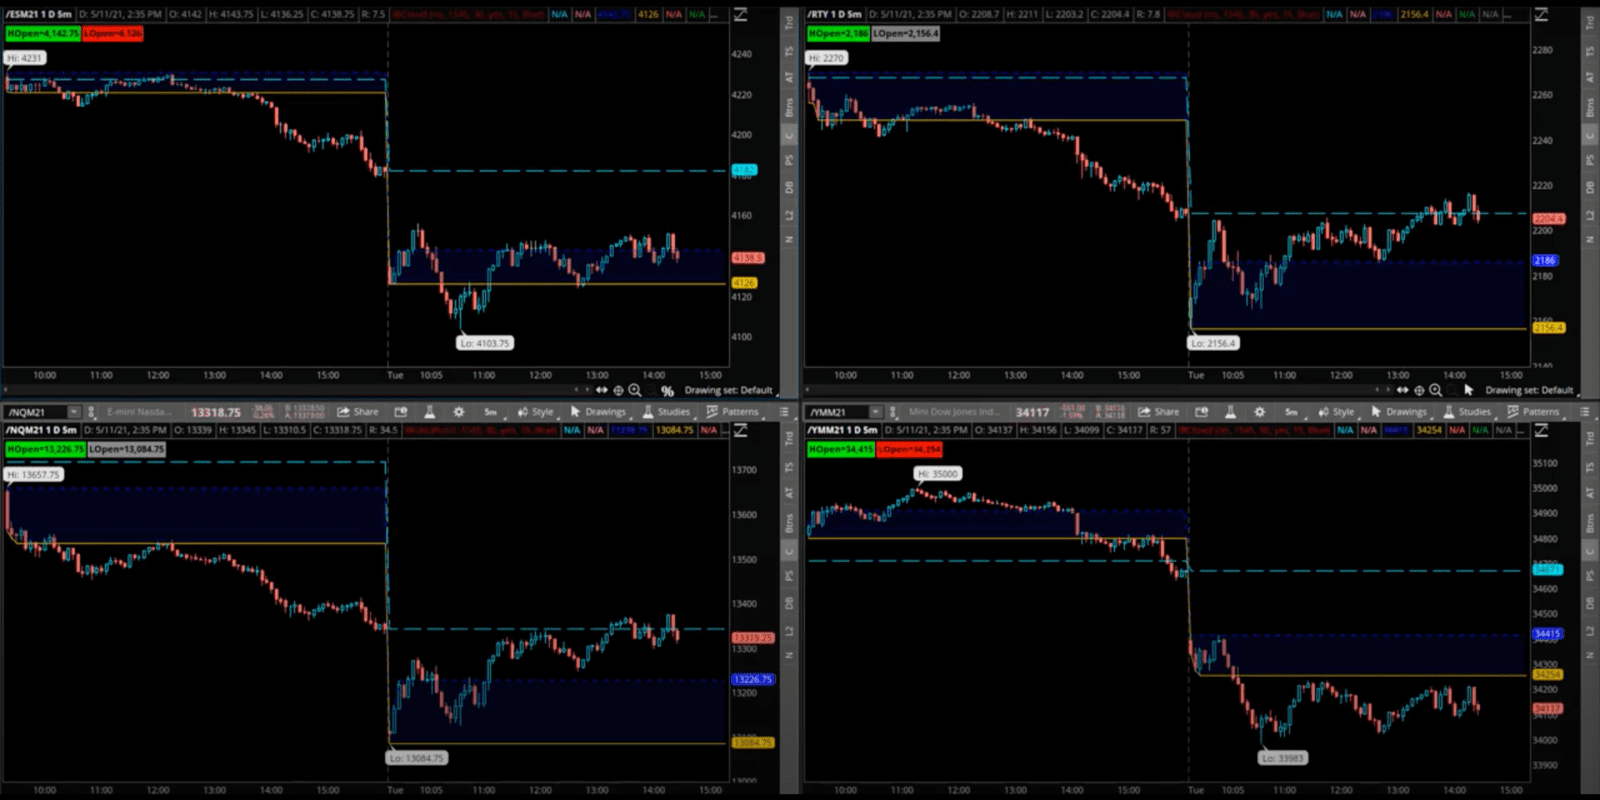Open the list menu icon in /NQM21 toolbar
1600x800 pixels.
pos(785,412)
